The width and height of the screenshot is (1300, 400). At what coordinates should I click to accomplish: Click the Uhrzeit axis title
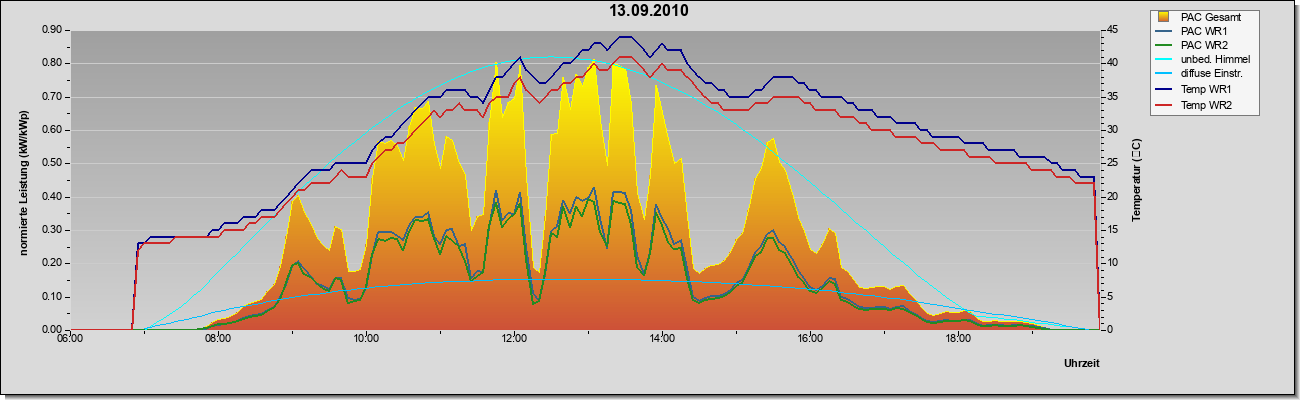tap(1081, 364)
